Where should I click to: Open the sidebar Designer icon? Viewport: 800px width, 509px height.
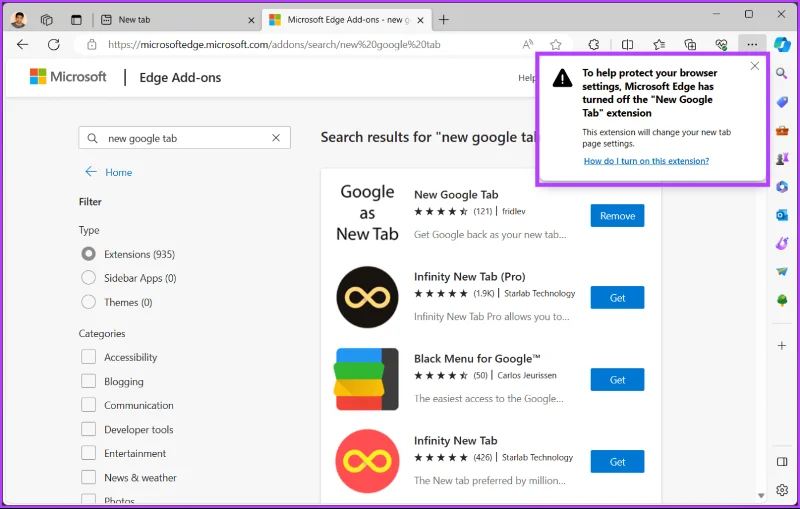782,243
